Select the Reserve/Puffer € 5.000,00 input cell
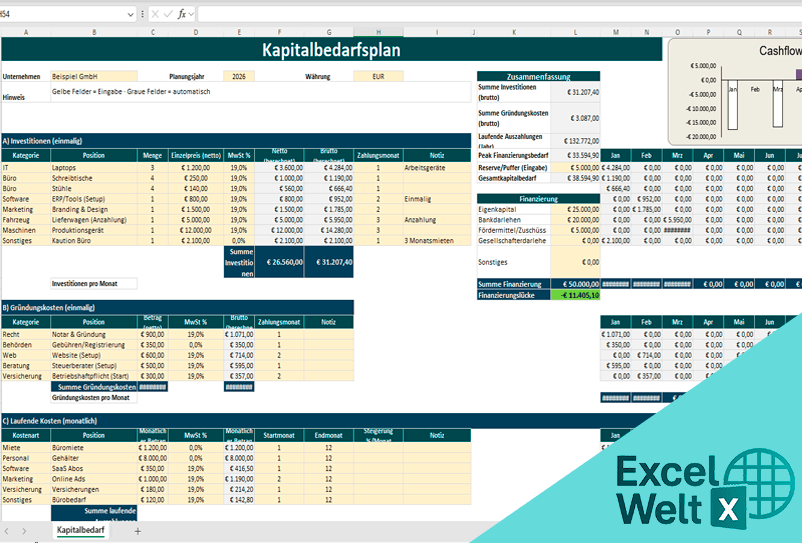Viewport: 802px width, 543px height. (575, 168)
